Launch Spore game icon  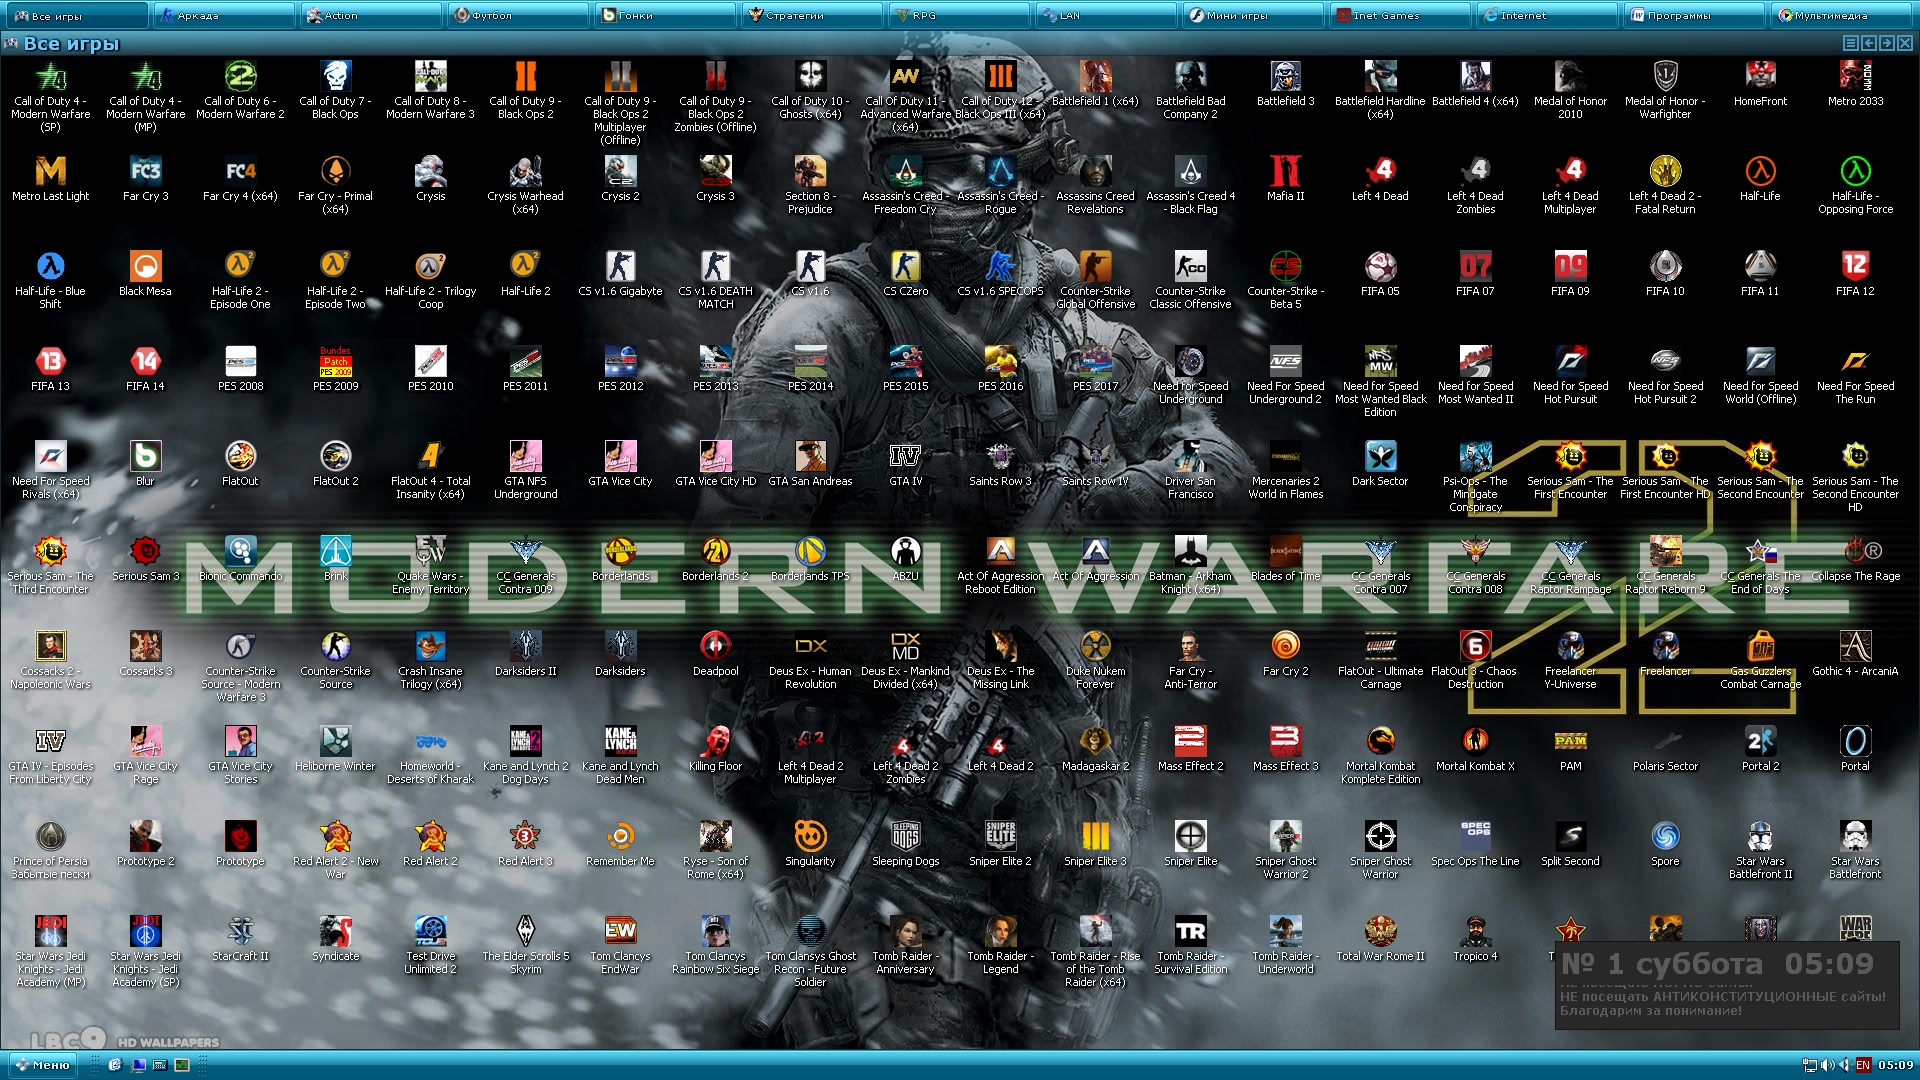(x=1665, y=837)
